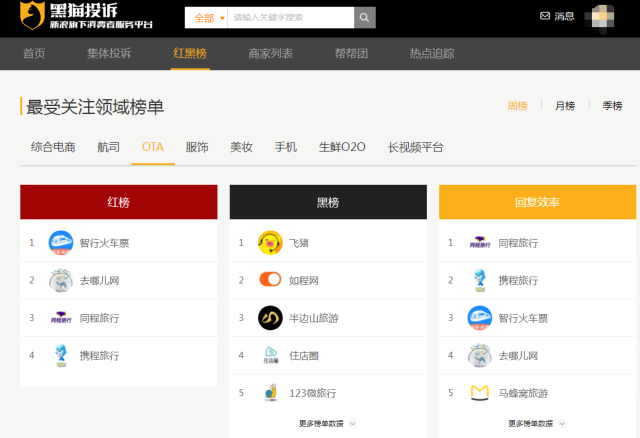640x438 pixels.
Task: Click the 同程旅行 logo in 红榜
Action: pos(61,318)
